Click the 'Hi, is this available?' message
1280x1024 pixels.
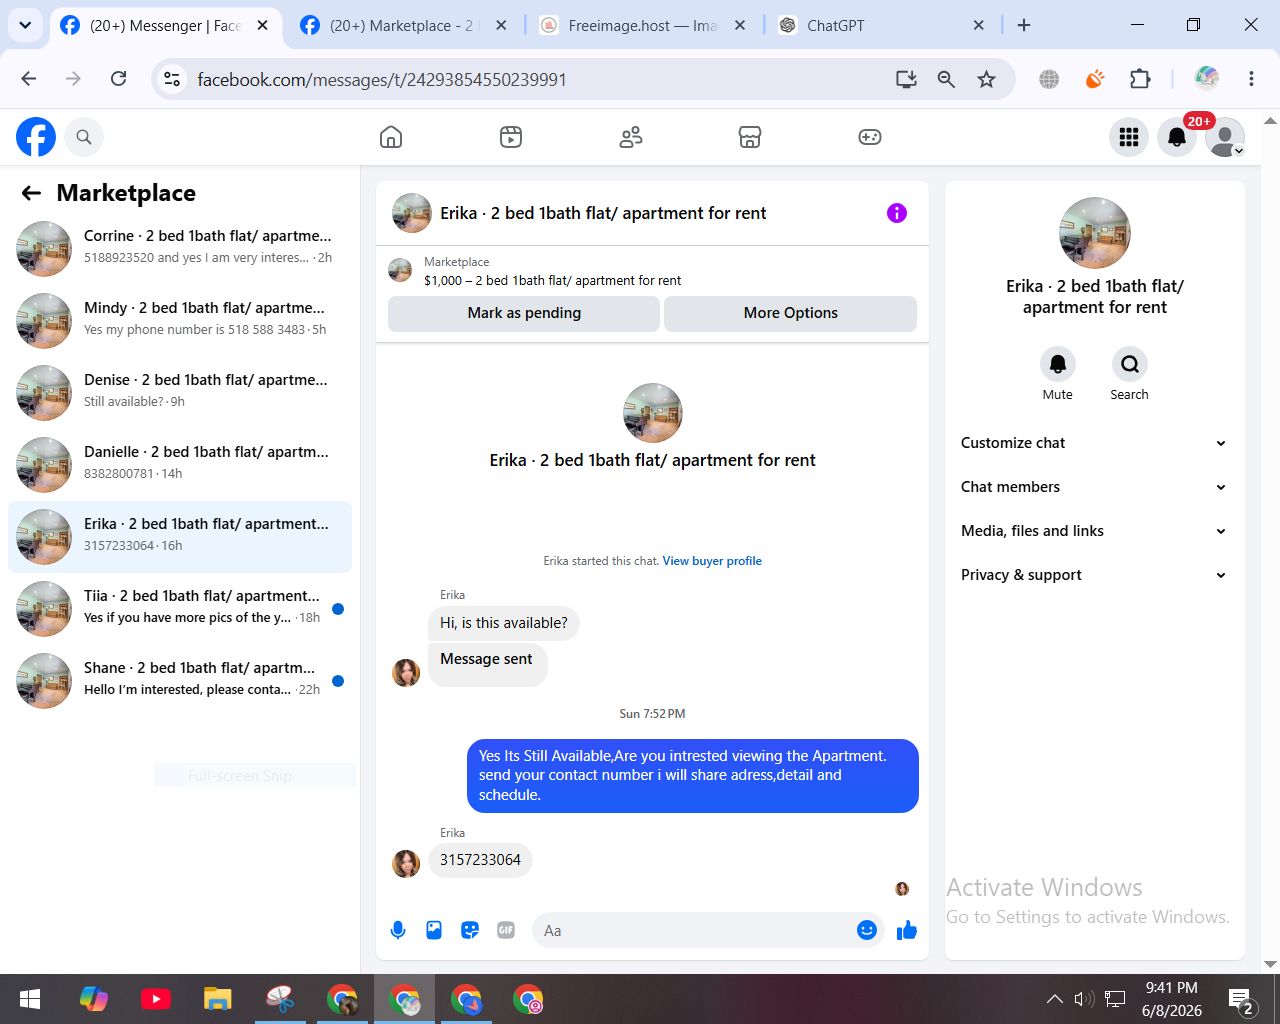(x=504, y=623)
